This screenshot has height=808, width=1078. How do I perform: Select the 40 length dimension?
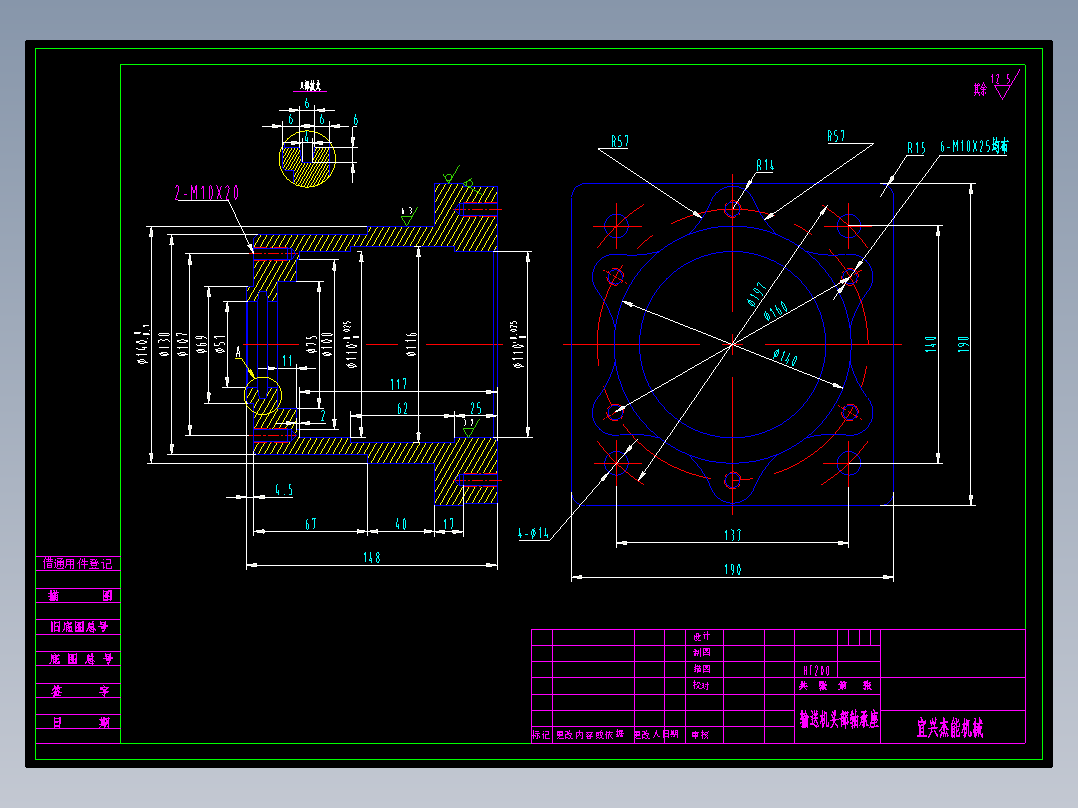(x=402, y=524)
